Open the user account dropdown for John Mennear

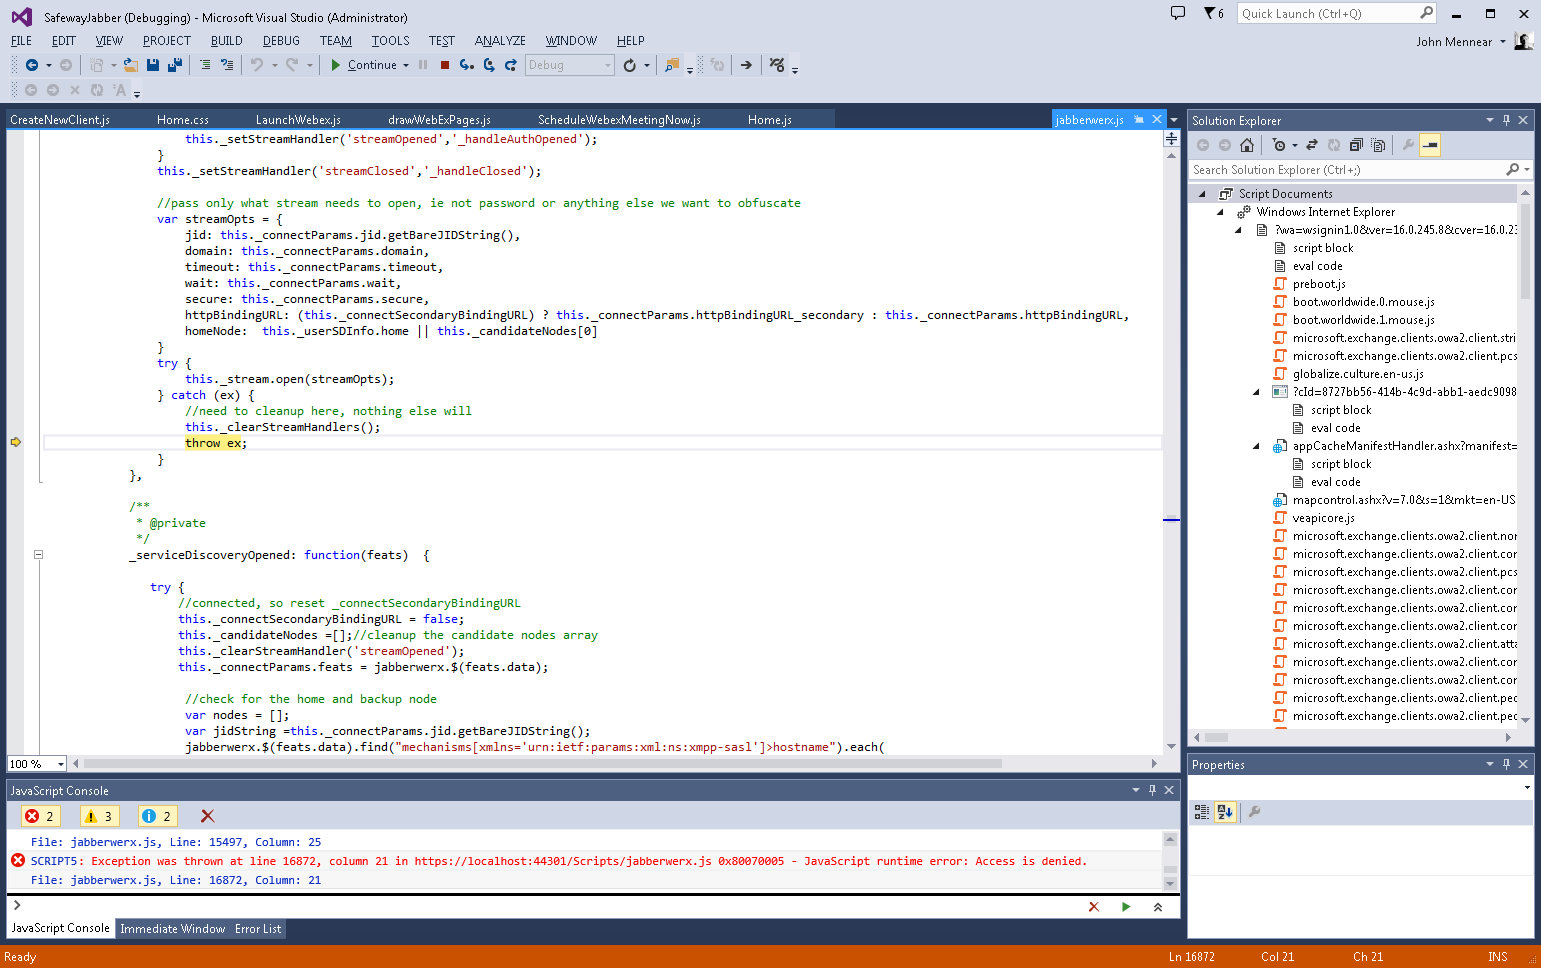click(x=1502, y=42)
